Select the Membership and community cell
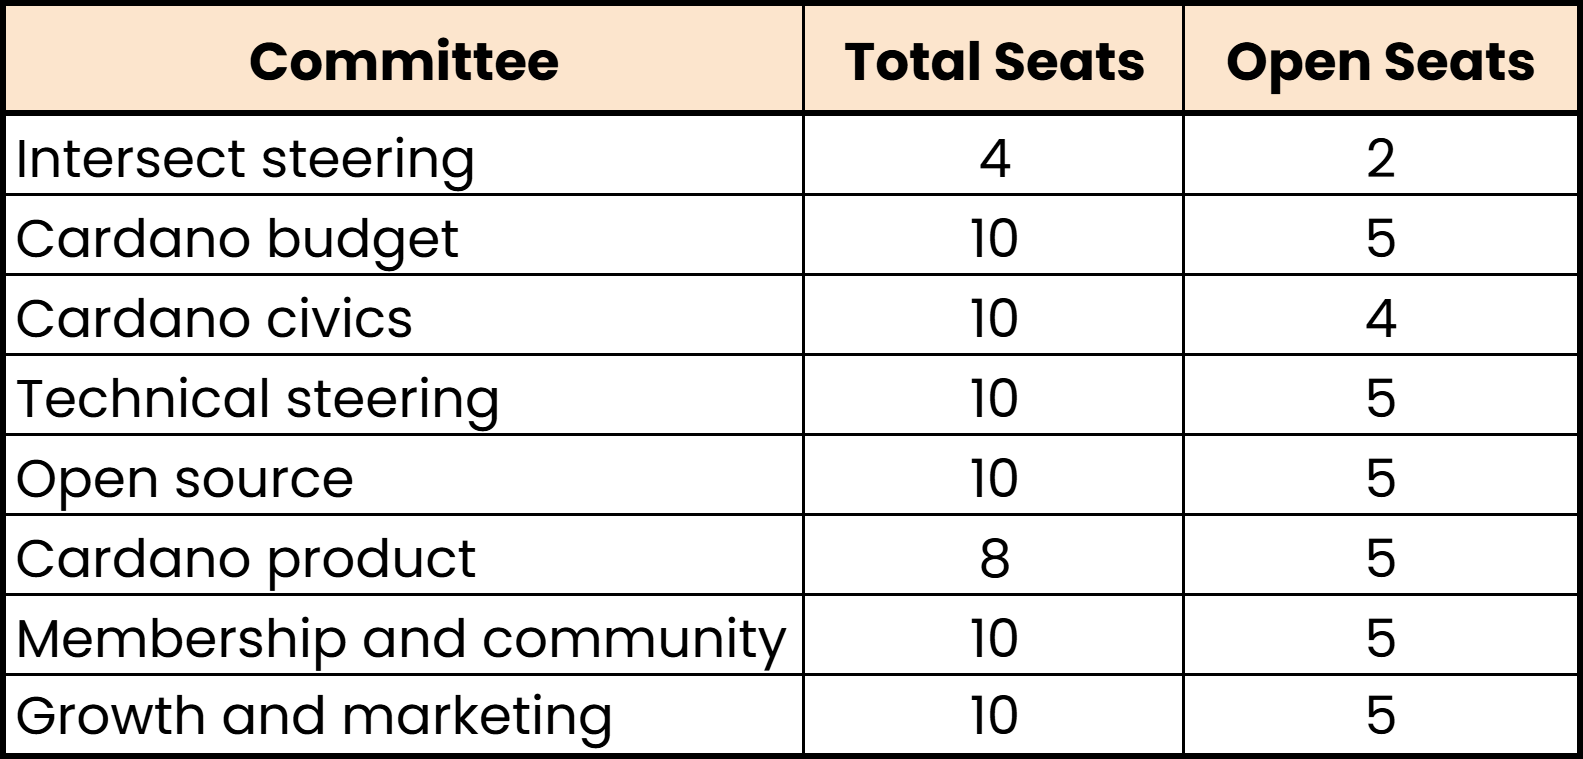The width and height of the screenshot is (1583, 759). click(x=401, y=638)
